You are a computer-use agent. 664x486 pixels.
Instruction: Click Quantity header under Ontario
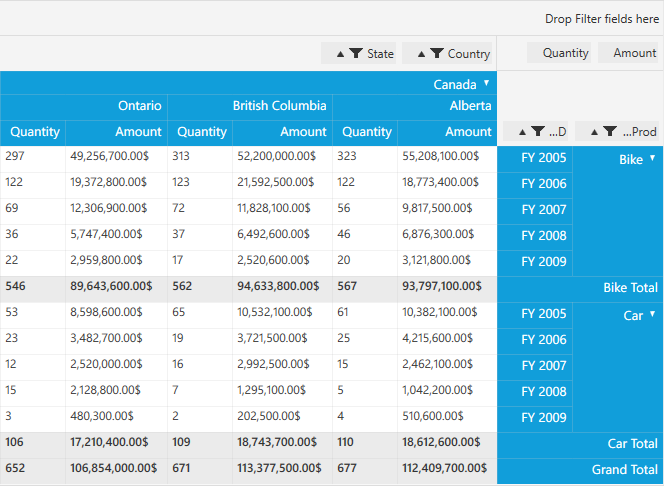(x=33, y=132)
